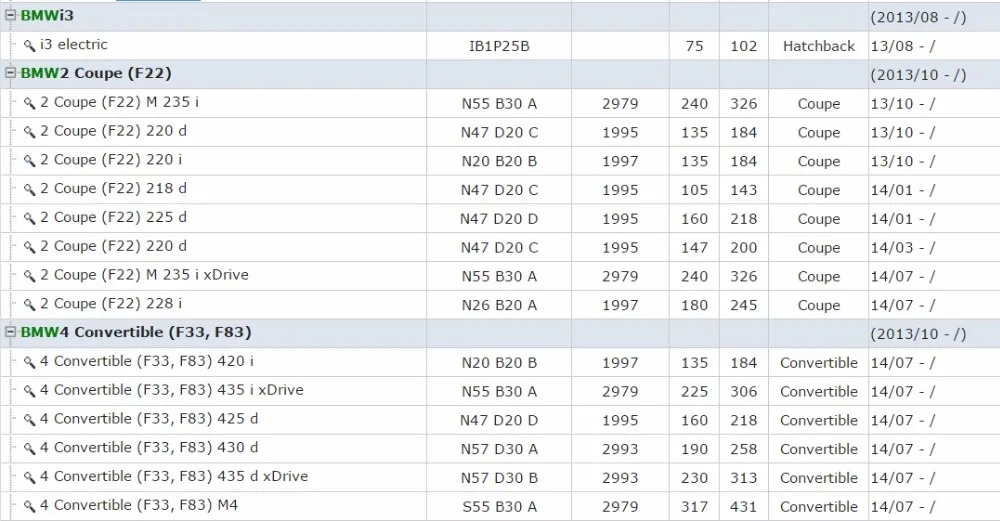Viewport: 1000px width, 521px height.
Task: Click magnifier icon next to 435 d xDrive
Action: pyautogui.click(x=29, y=477)
